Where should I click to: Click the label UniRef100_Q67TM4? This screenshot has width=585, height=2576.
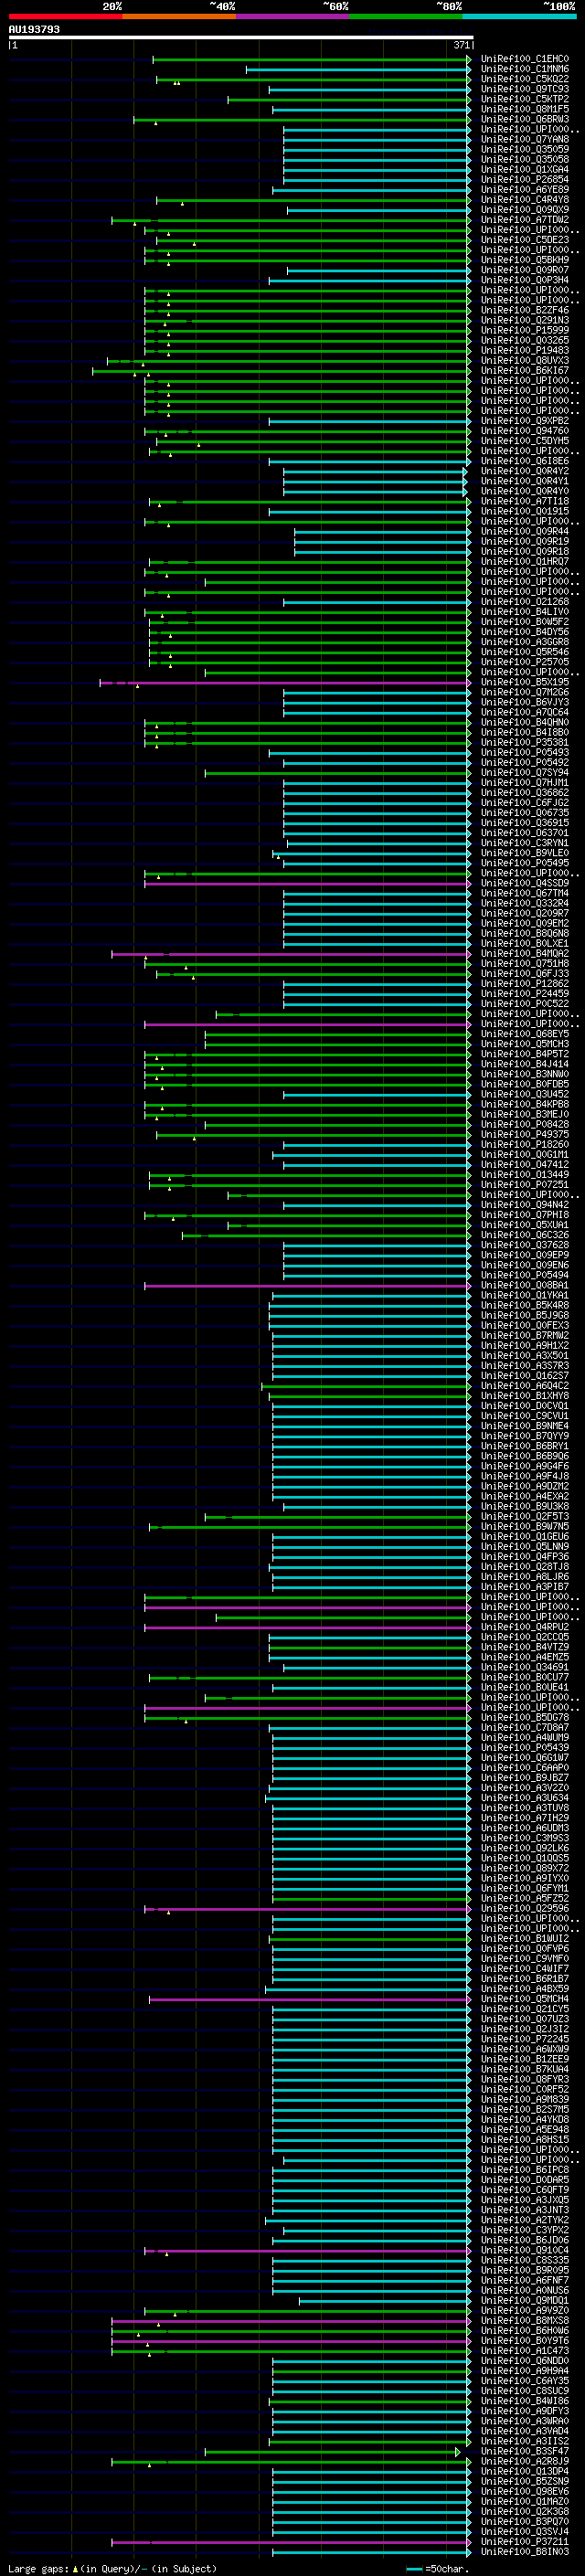(x=524, y=893)
